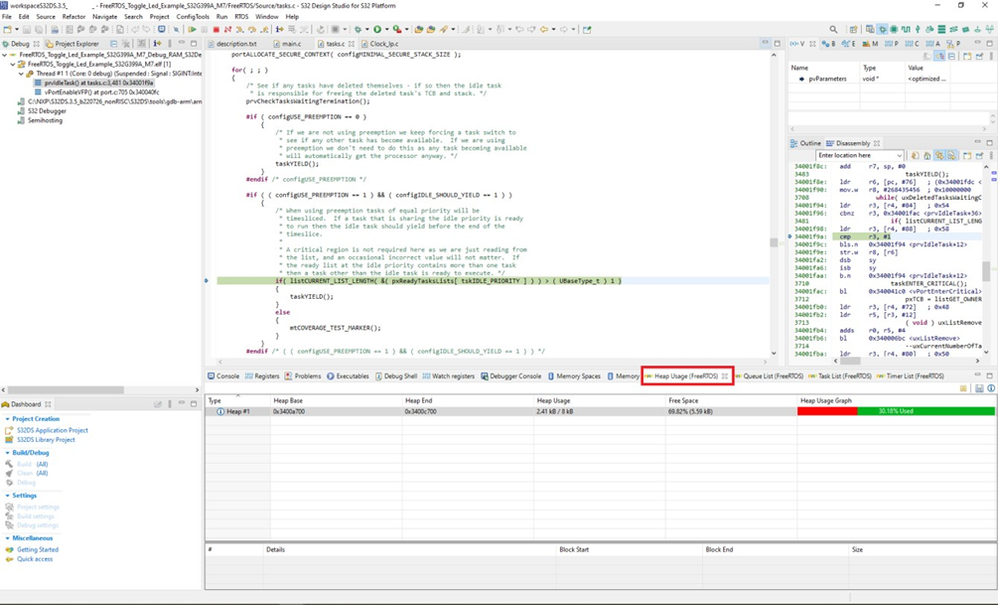Click S32DS Application Project link

point(52,431)
